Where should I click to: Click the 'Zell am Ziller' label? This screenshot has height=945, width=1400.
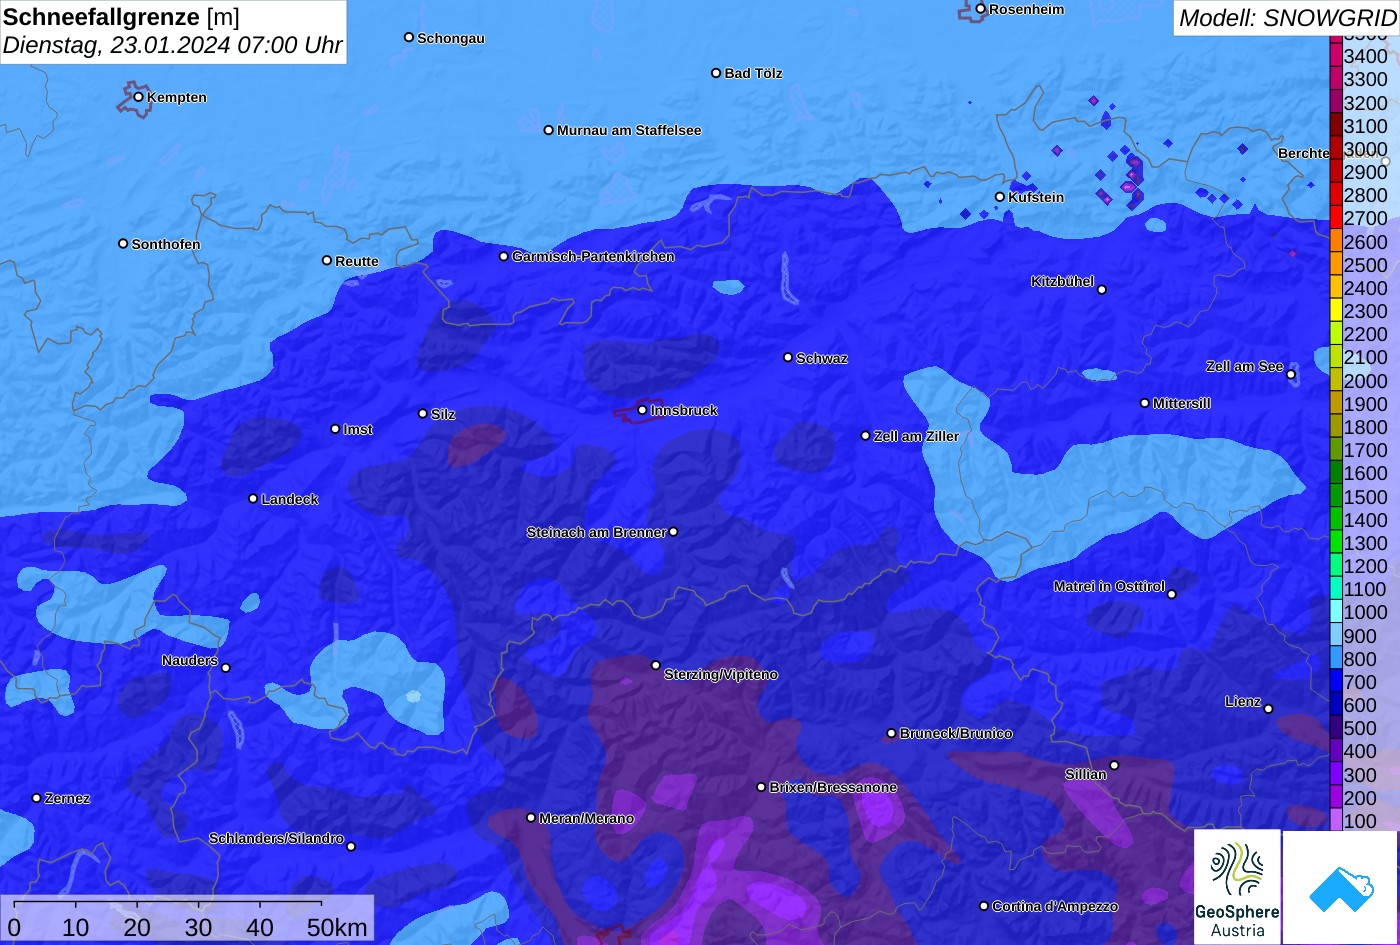(916, 436)
